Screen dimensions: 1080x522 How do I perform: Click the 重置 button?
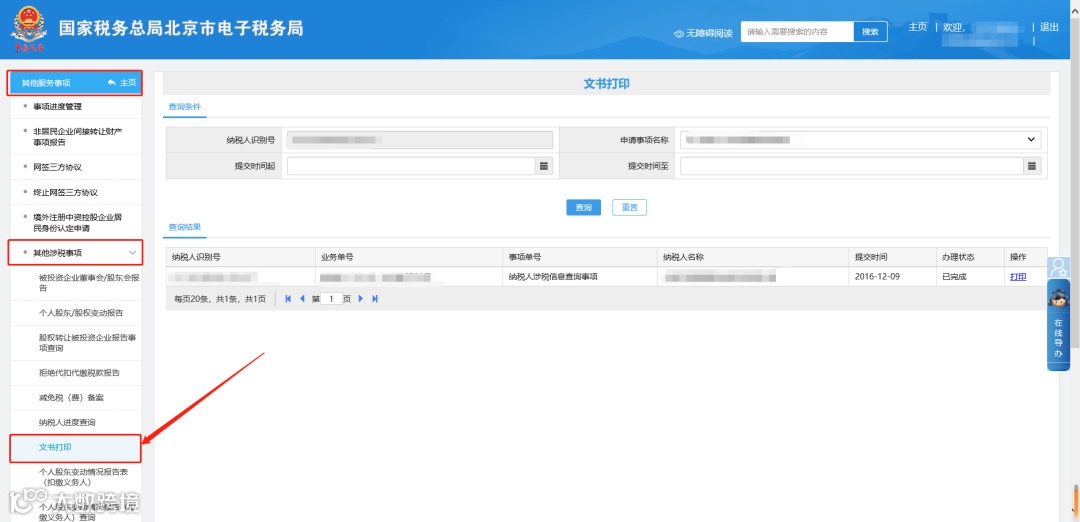point(630,207)
